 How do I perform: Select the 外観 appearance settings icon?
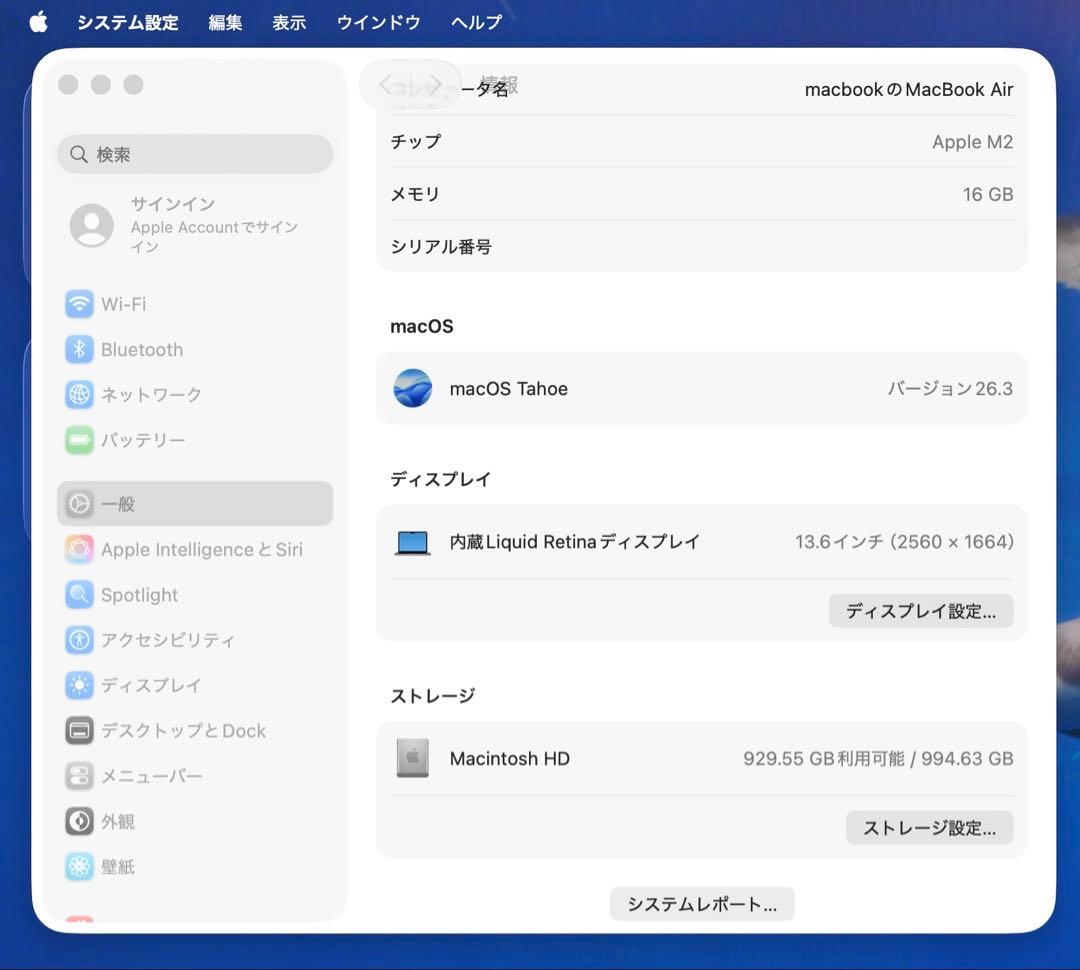80,821
